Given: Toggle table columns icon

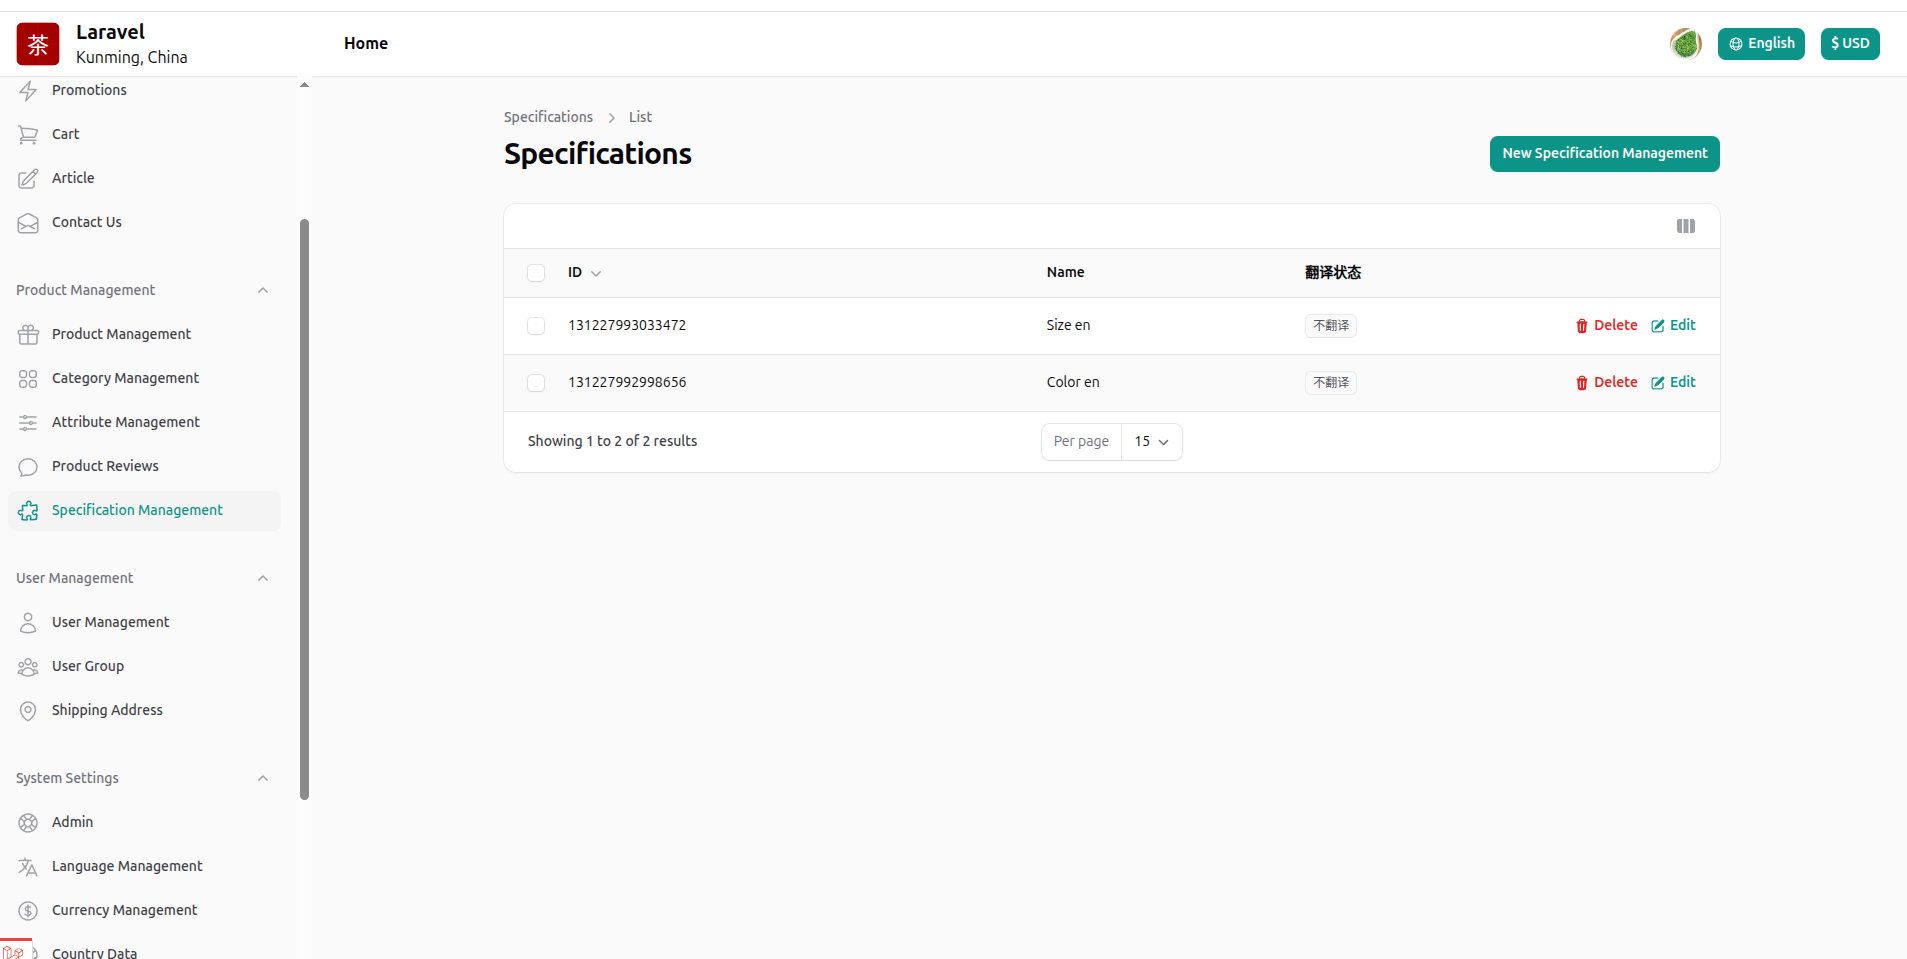Looking at the screenshot, I should 1685,226.
